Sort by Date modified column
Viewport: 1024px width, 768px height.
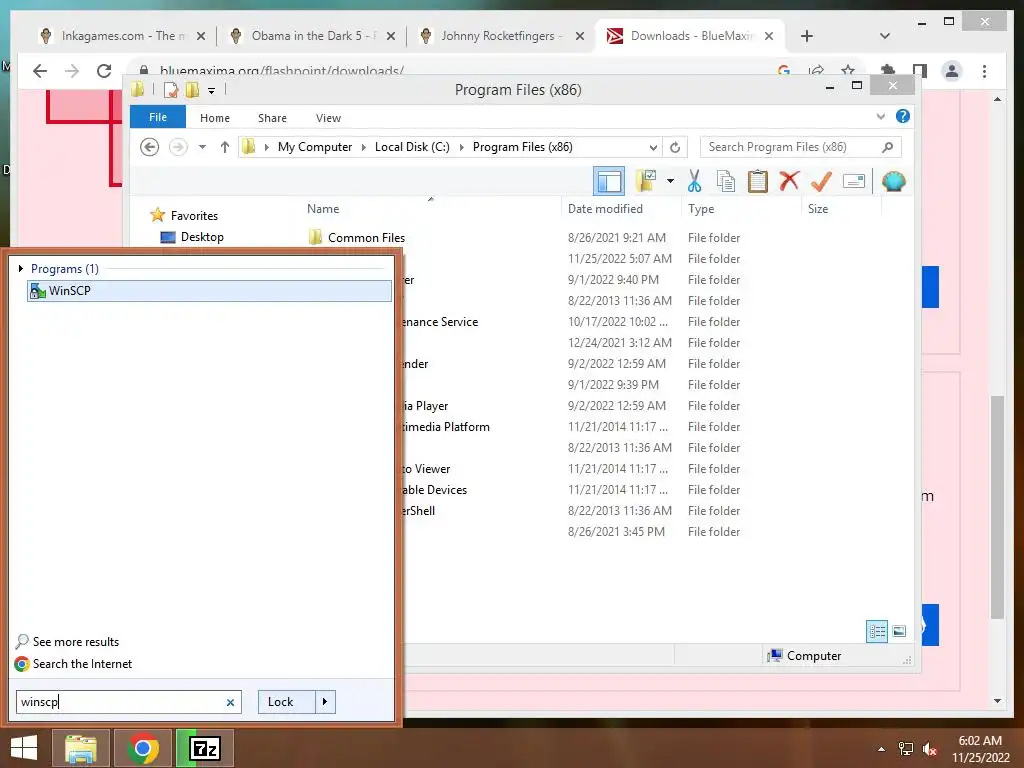click(605, 209)
